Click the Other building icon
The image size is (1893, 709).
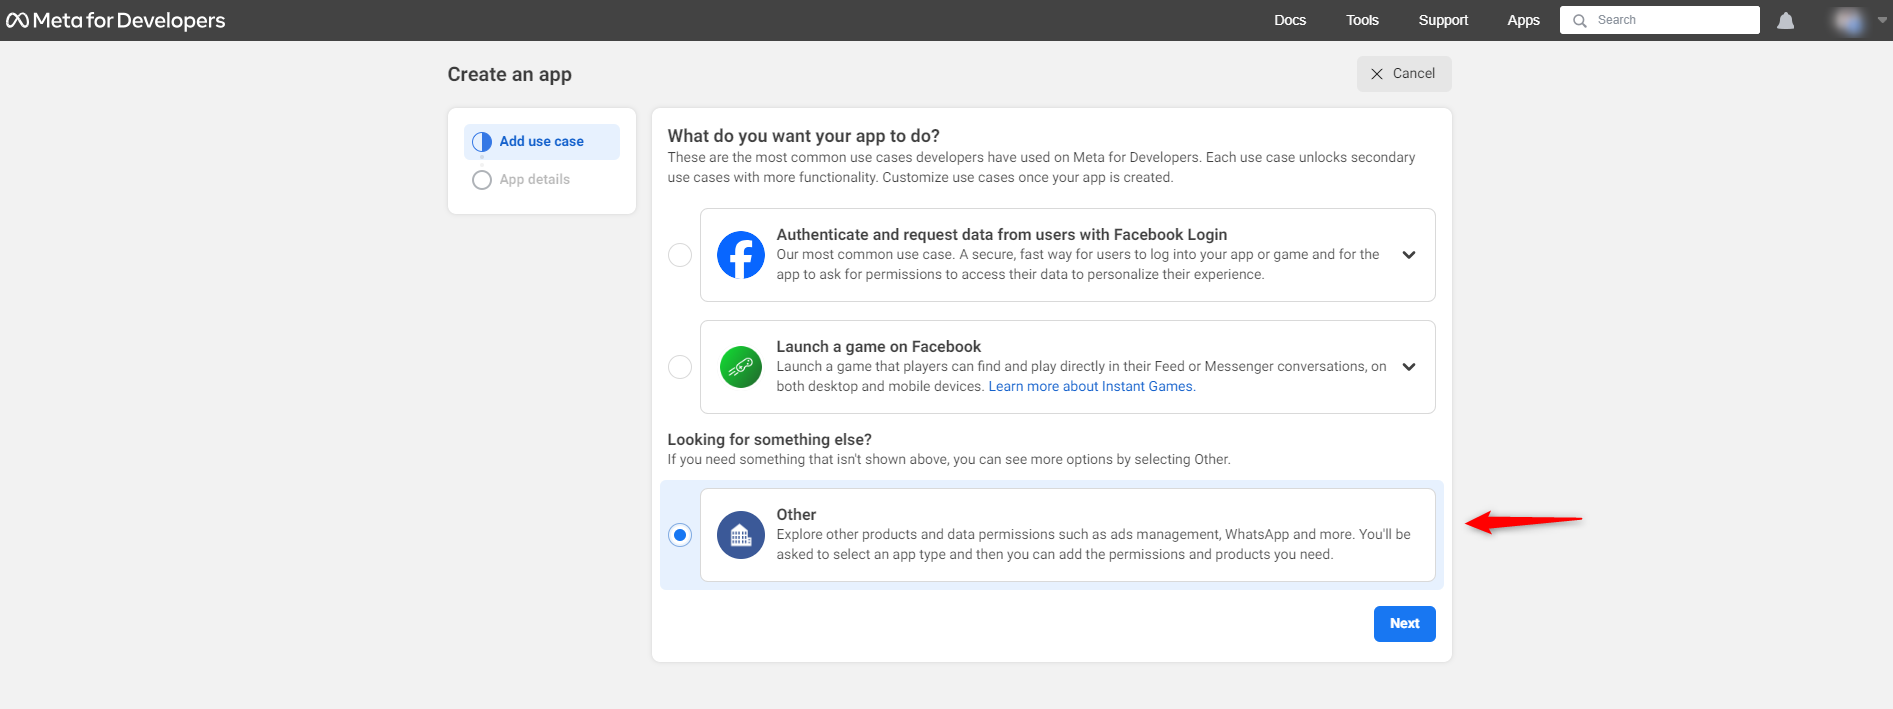tap(741, 535)
